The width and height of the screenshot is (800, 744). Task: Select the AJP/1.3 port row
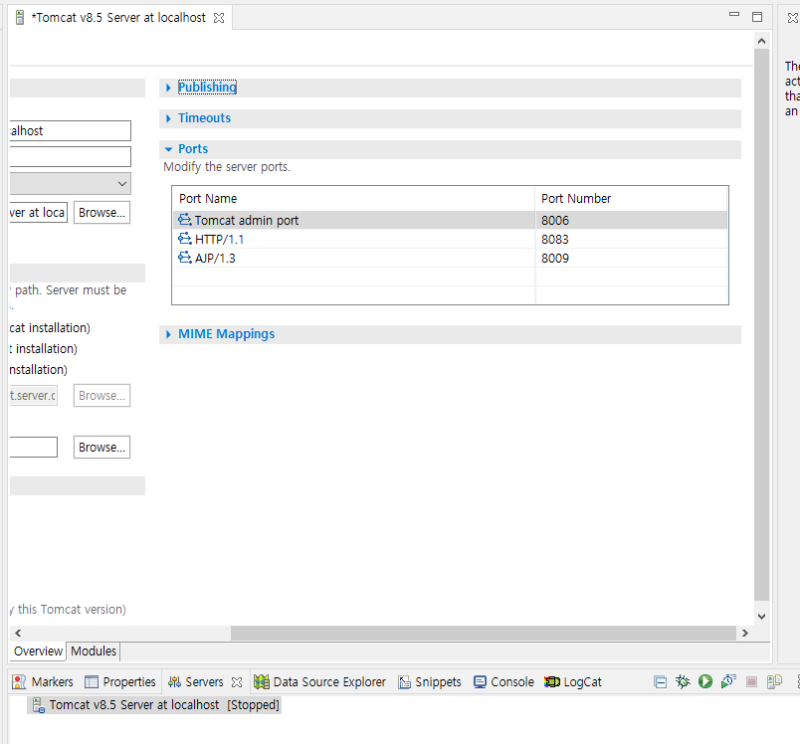450,258
